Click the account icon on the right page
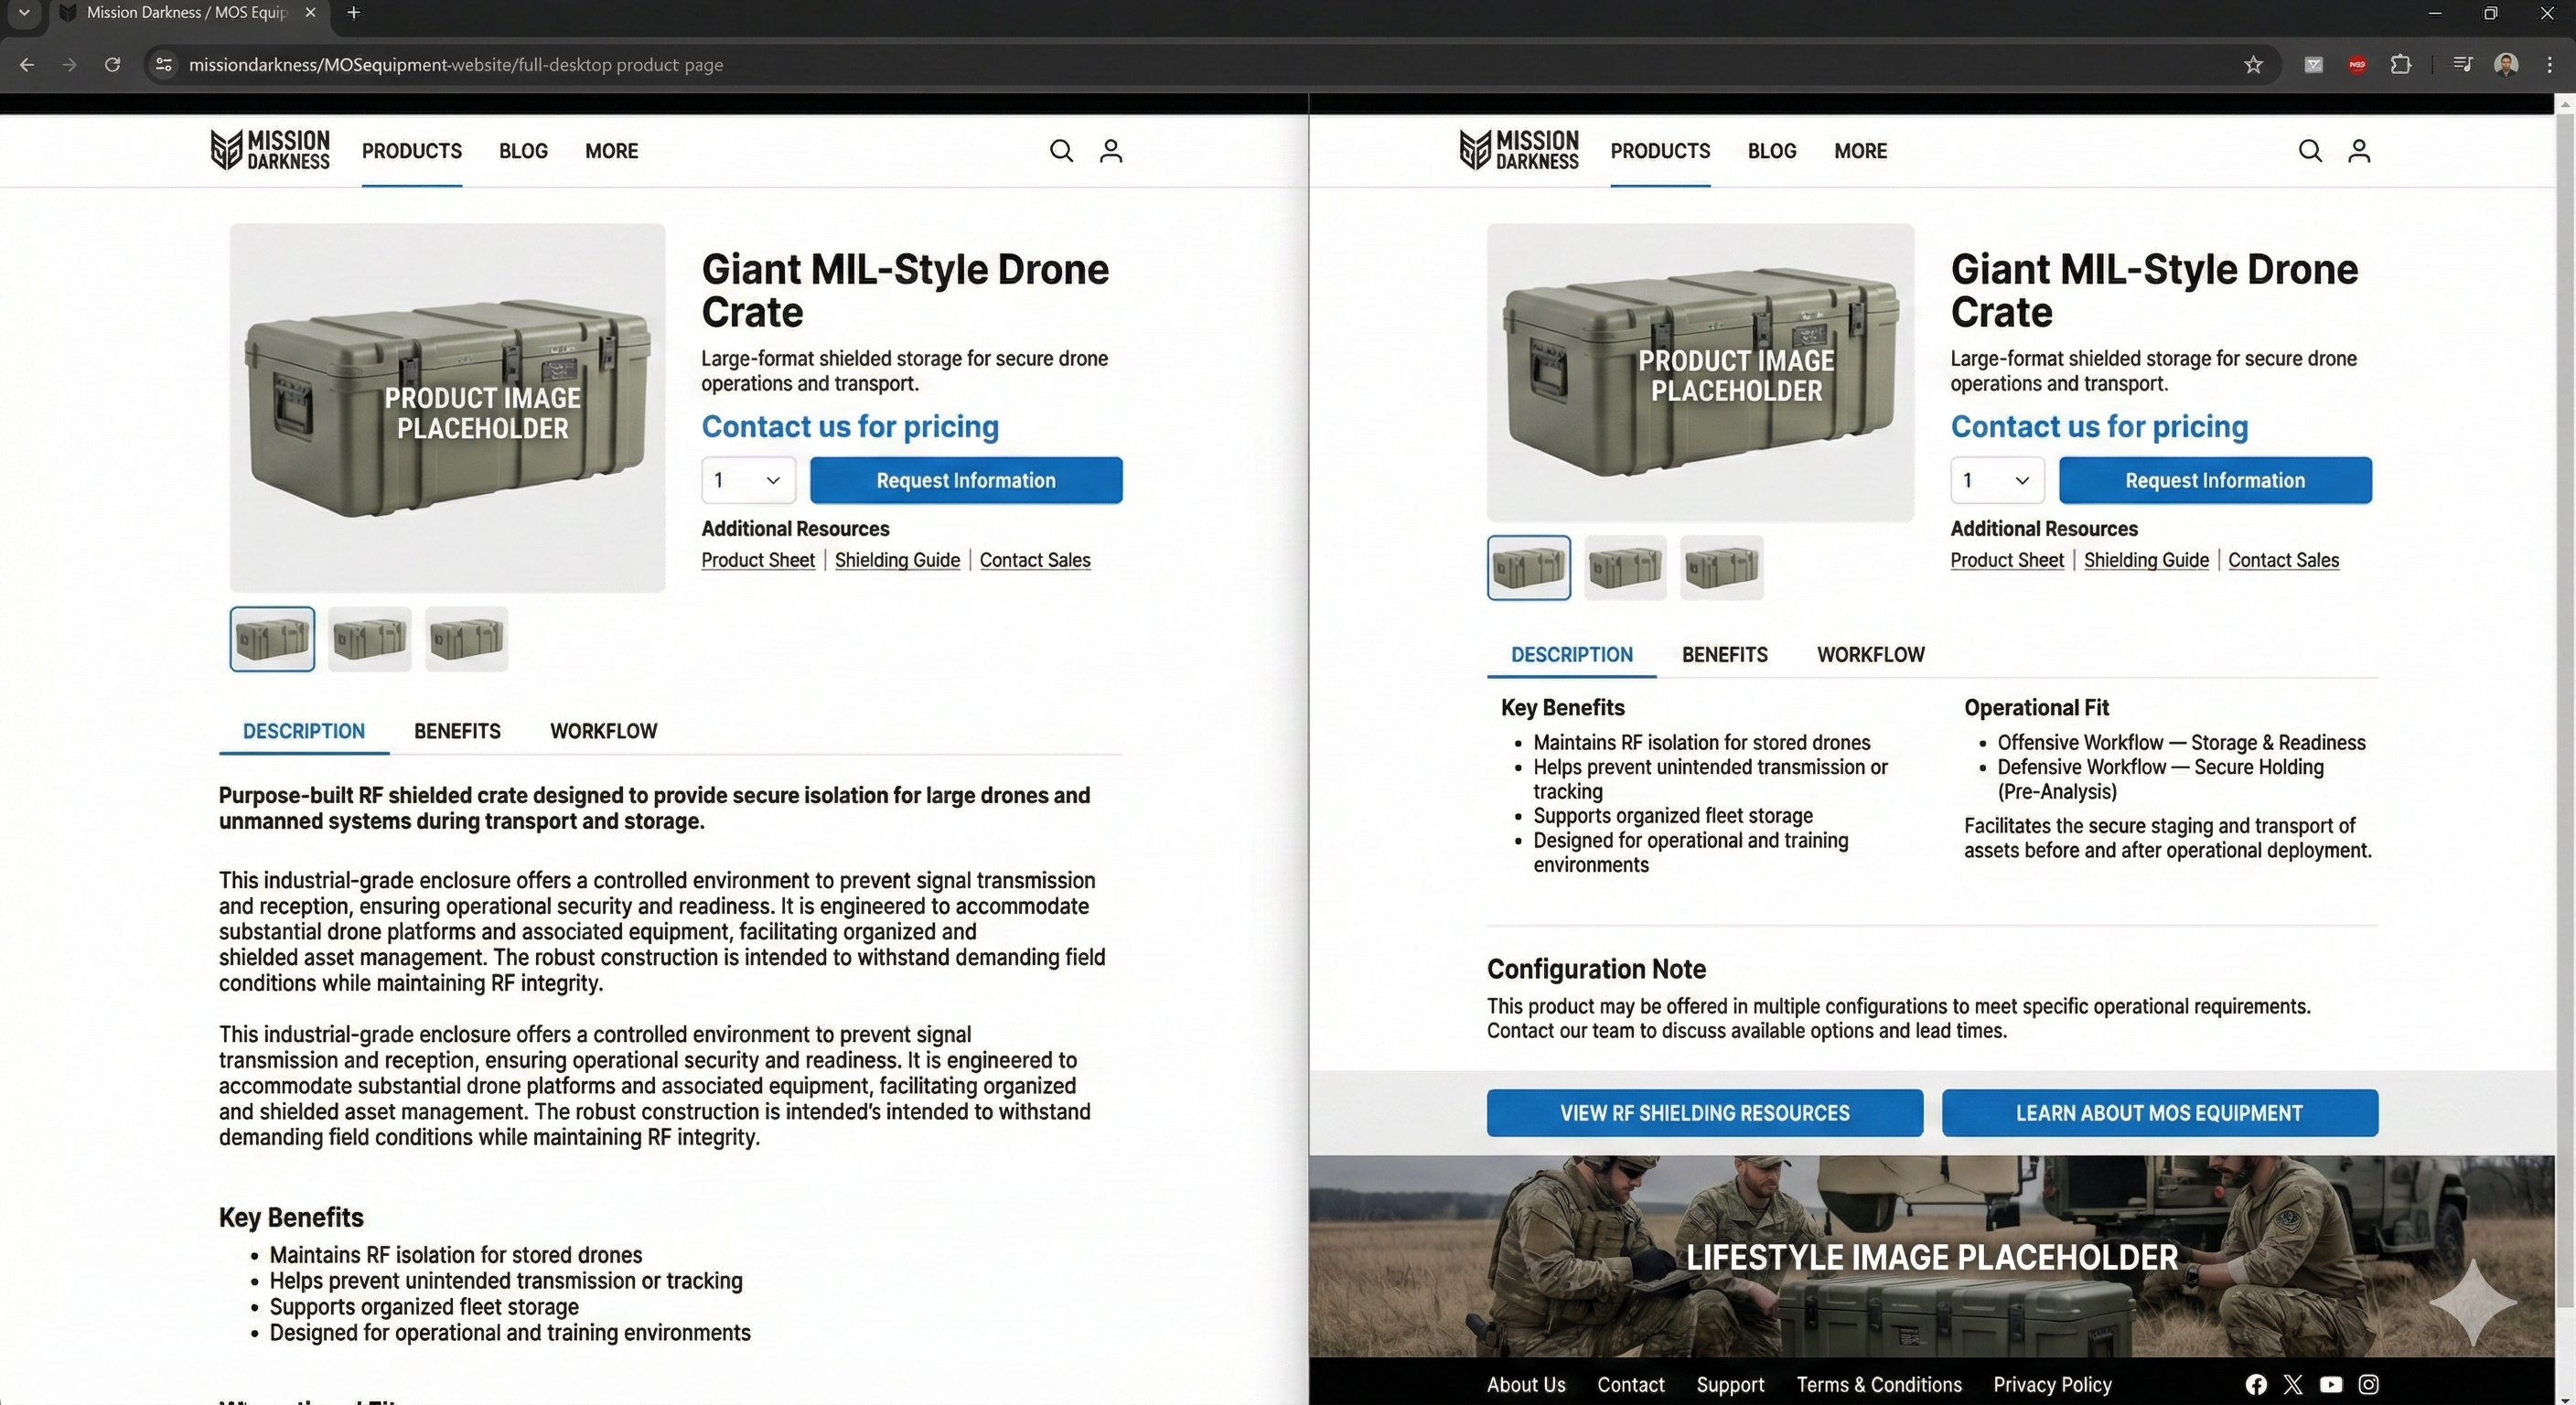This screenshot has height=1405, width=2576. click(x=2359, y=151)
